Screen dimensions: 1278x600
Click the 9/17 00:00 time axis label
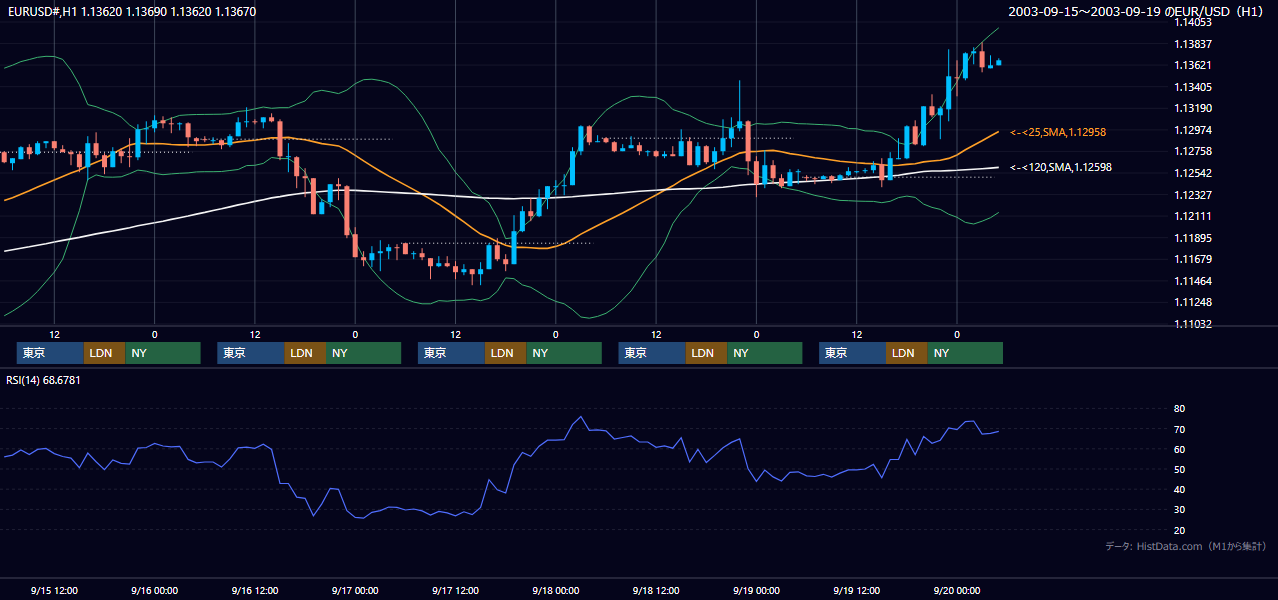[x=355, y=590]
